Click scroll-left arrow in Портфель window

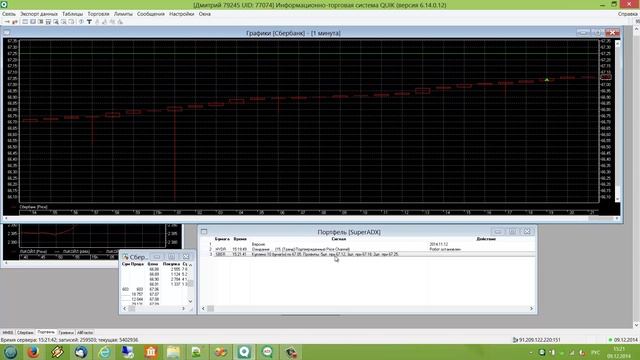(x=203, y=309)
